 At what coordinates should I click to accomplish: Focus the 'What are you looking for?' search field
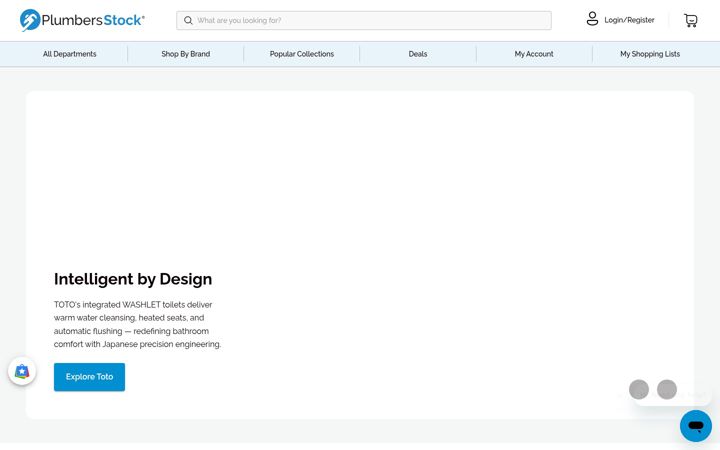tap(364, 20)
